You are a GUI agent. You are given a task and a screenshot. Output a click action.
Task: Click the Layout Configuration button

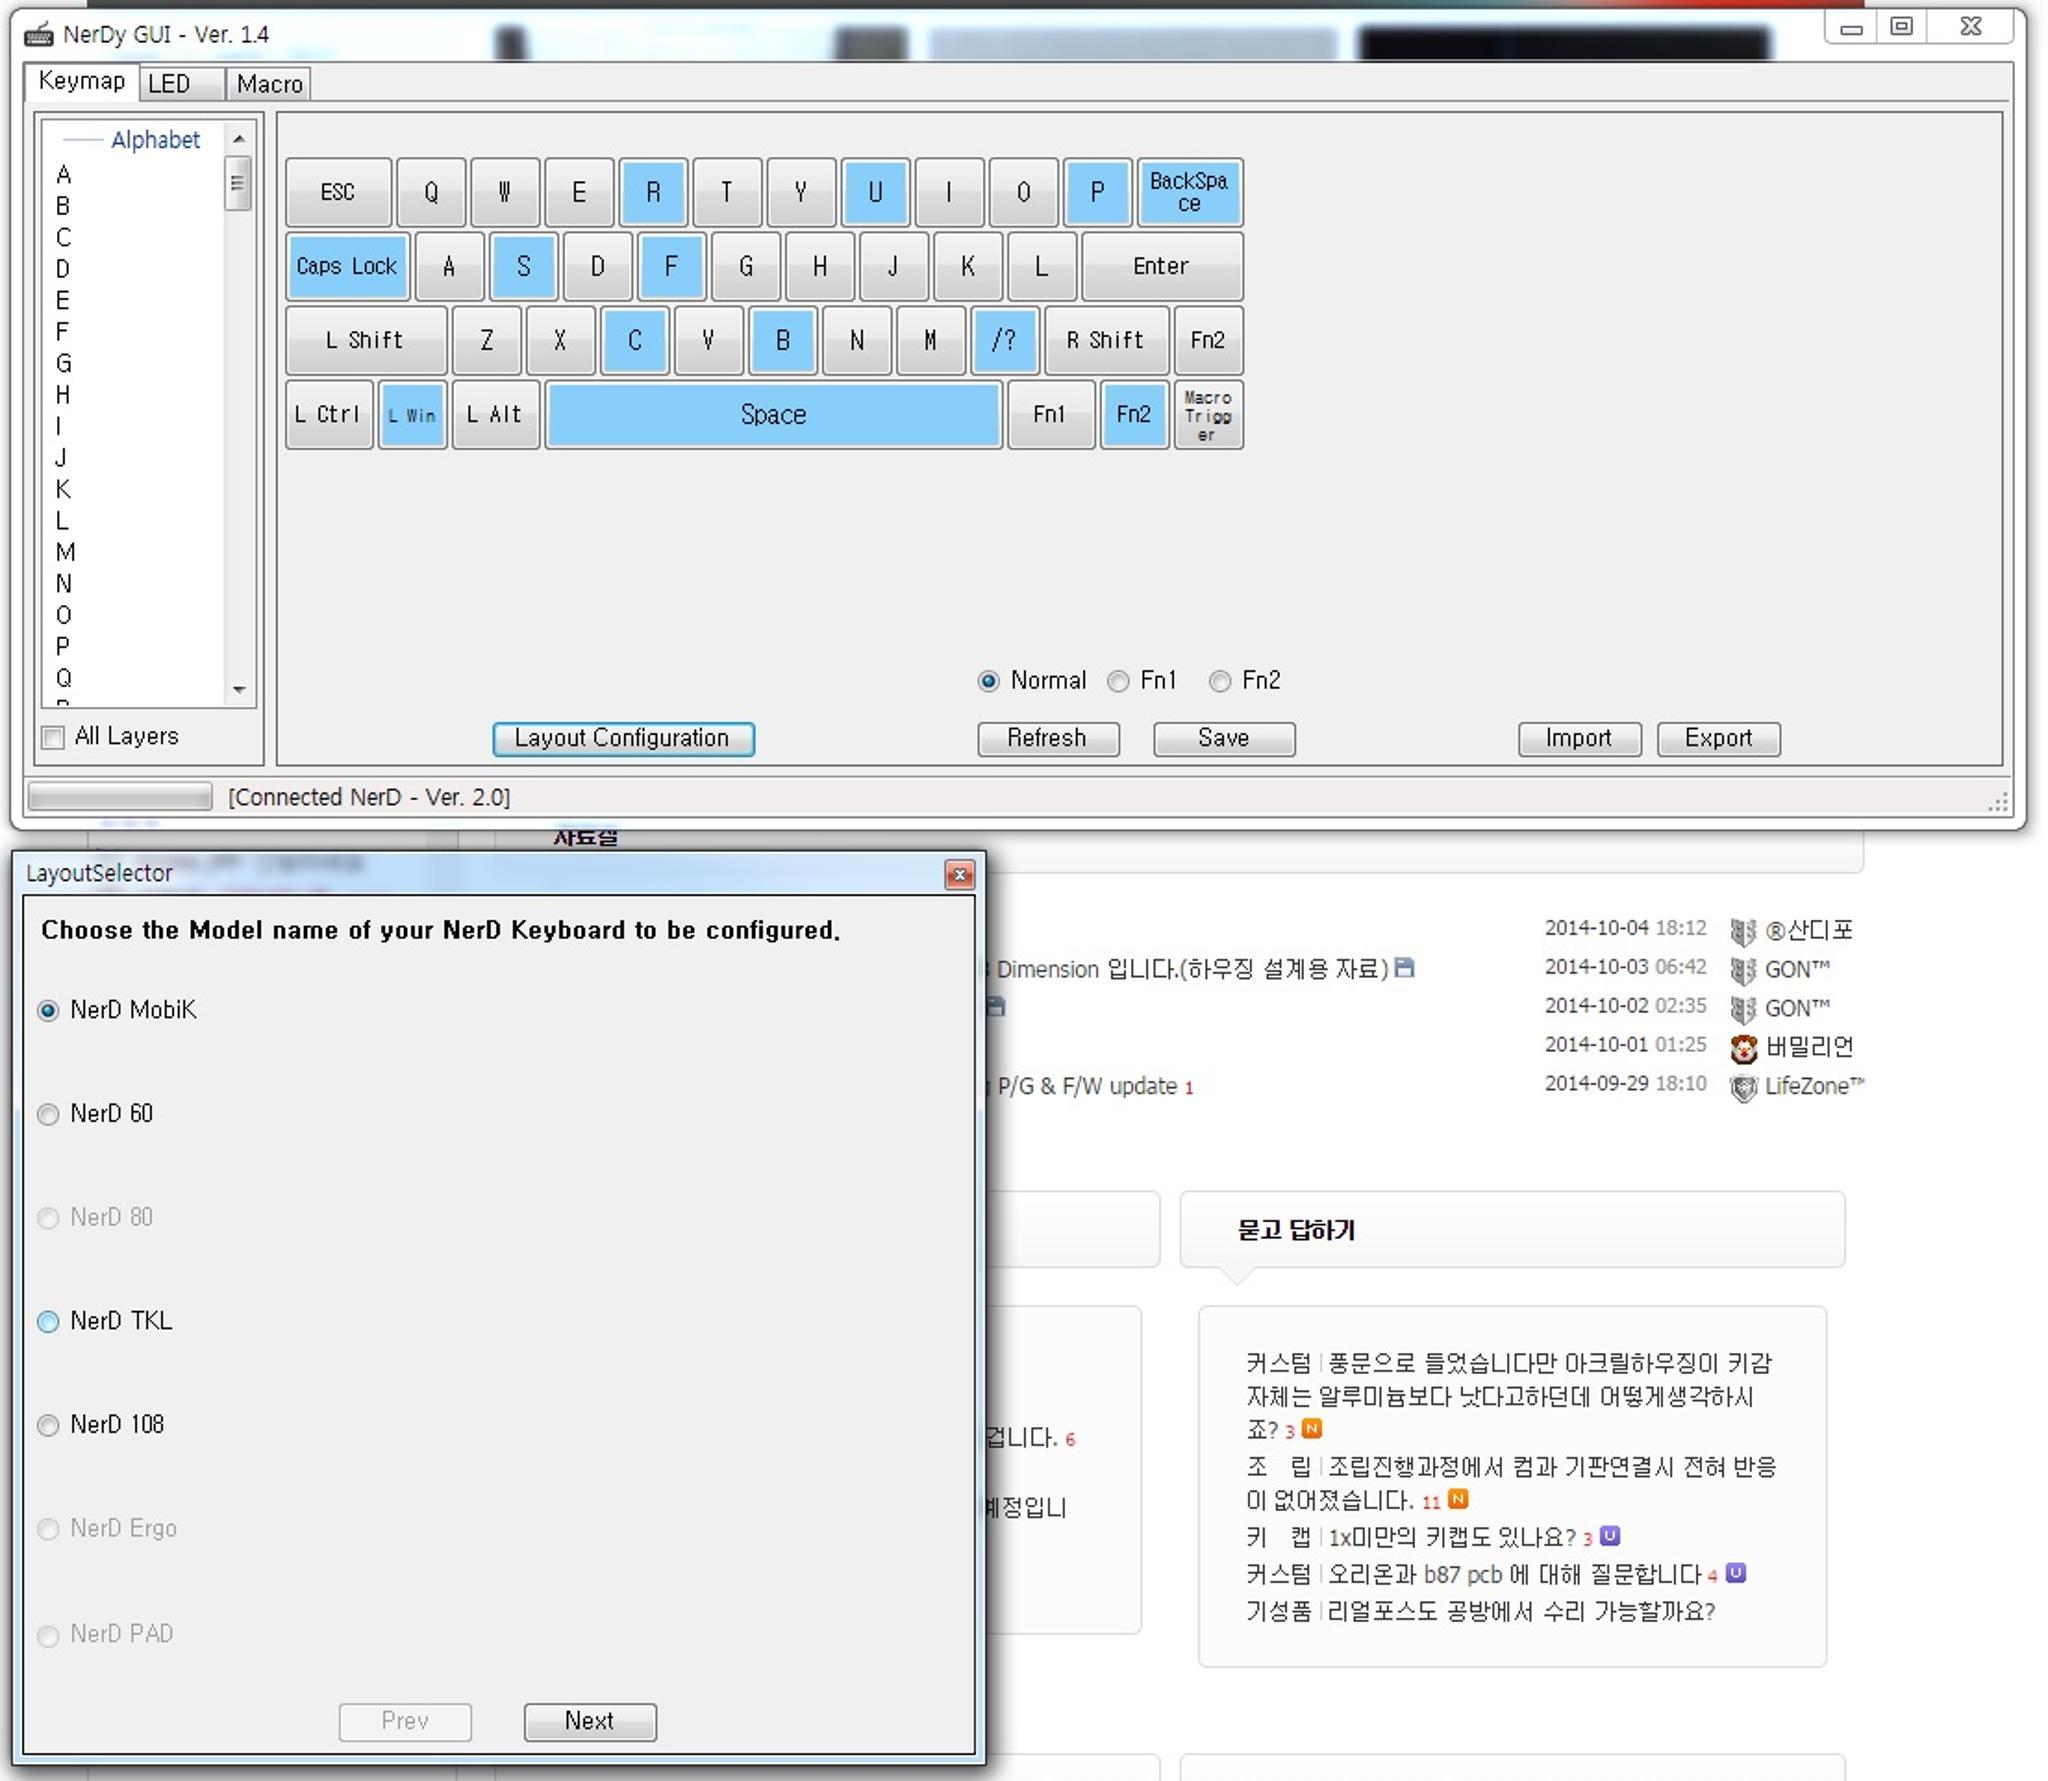pos(623,739)
